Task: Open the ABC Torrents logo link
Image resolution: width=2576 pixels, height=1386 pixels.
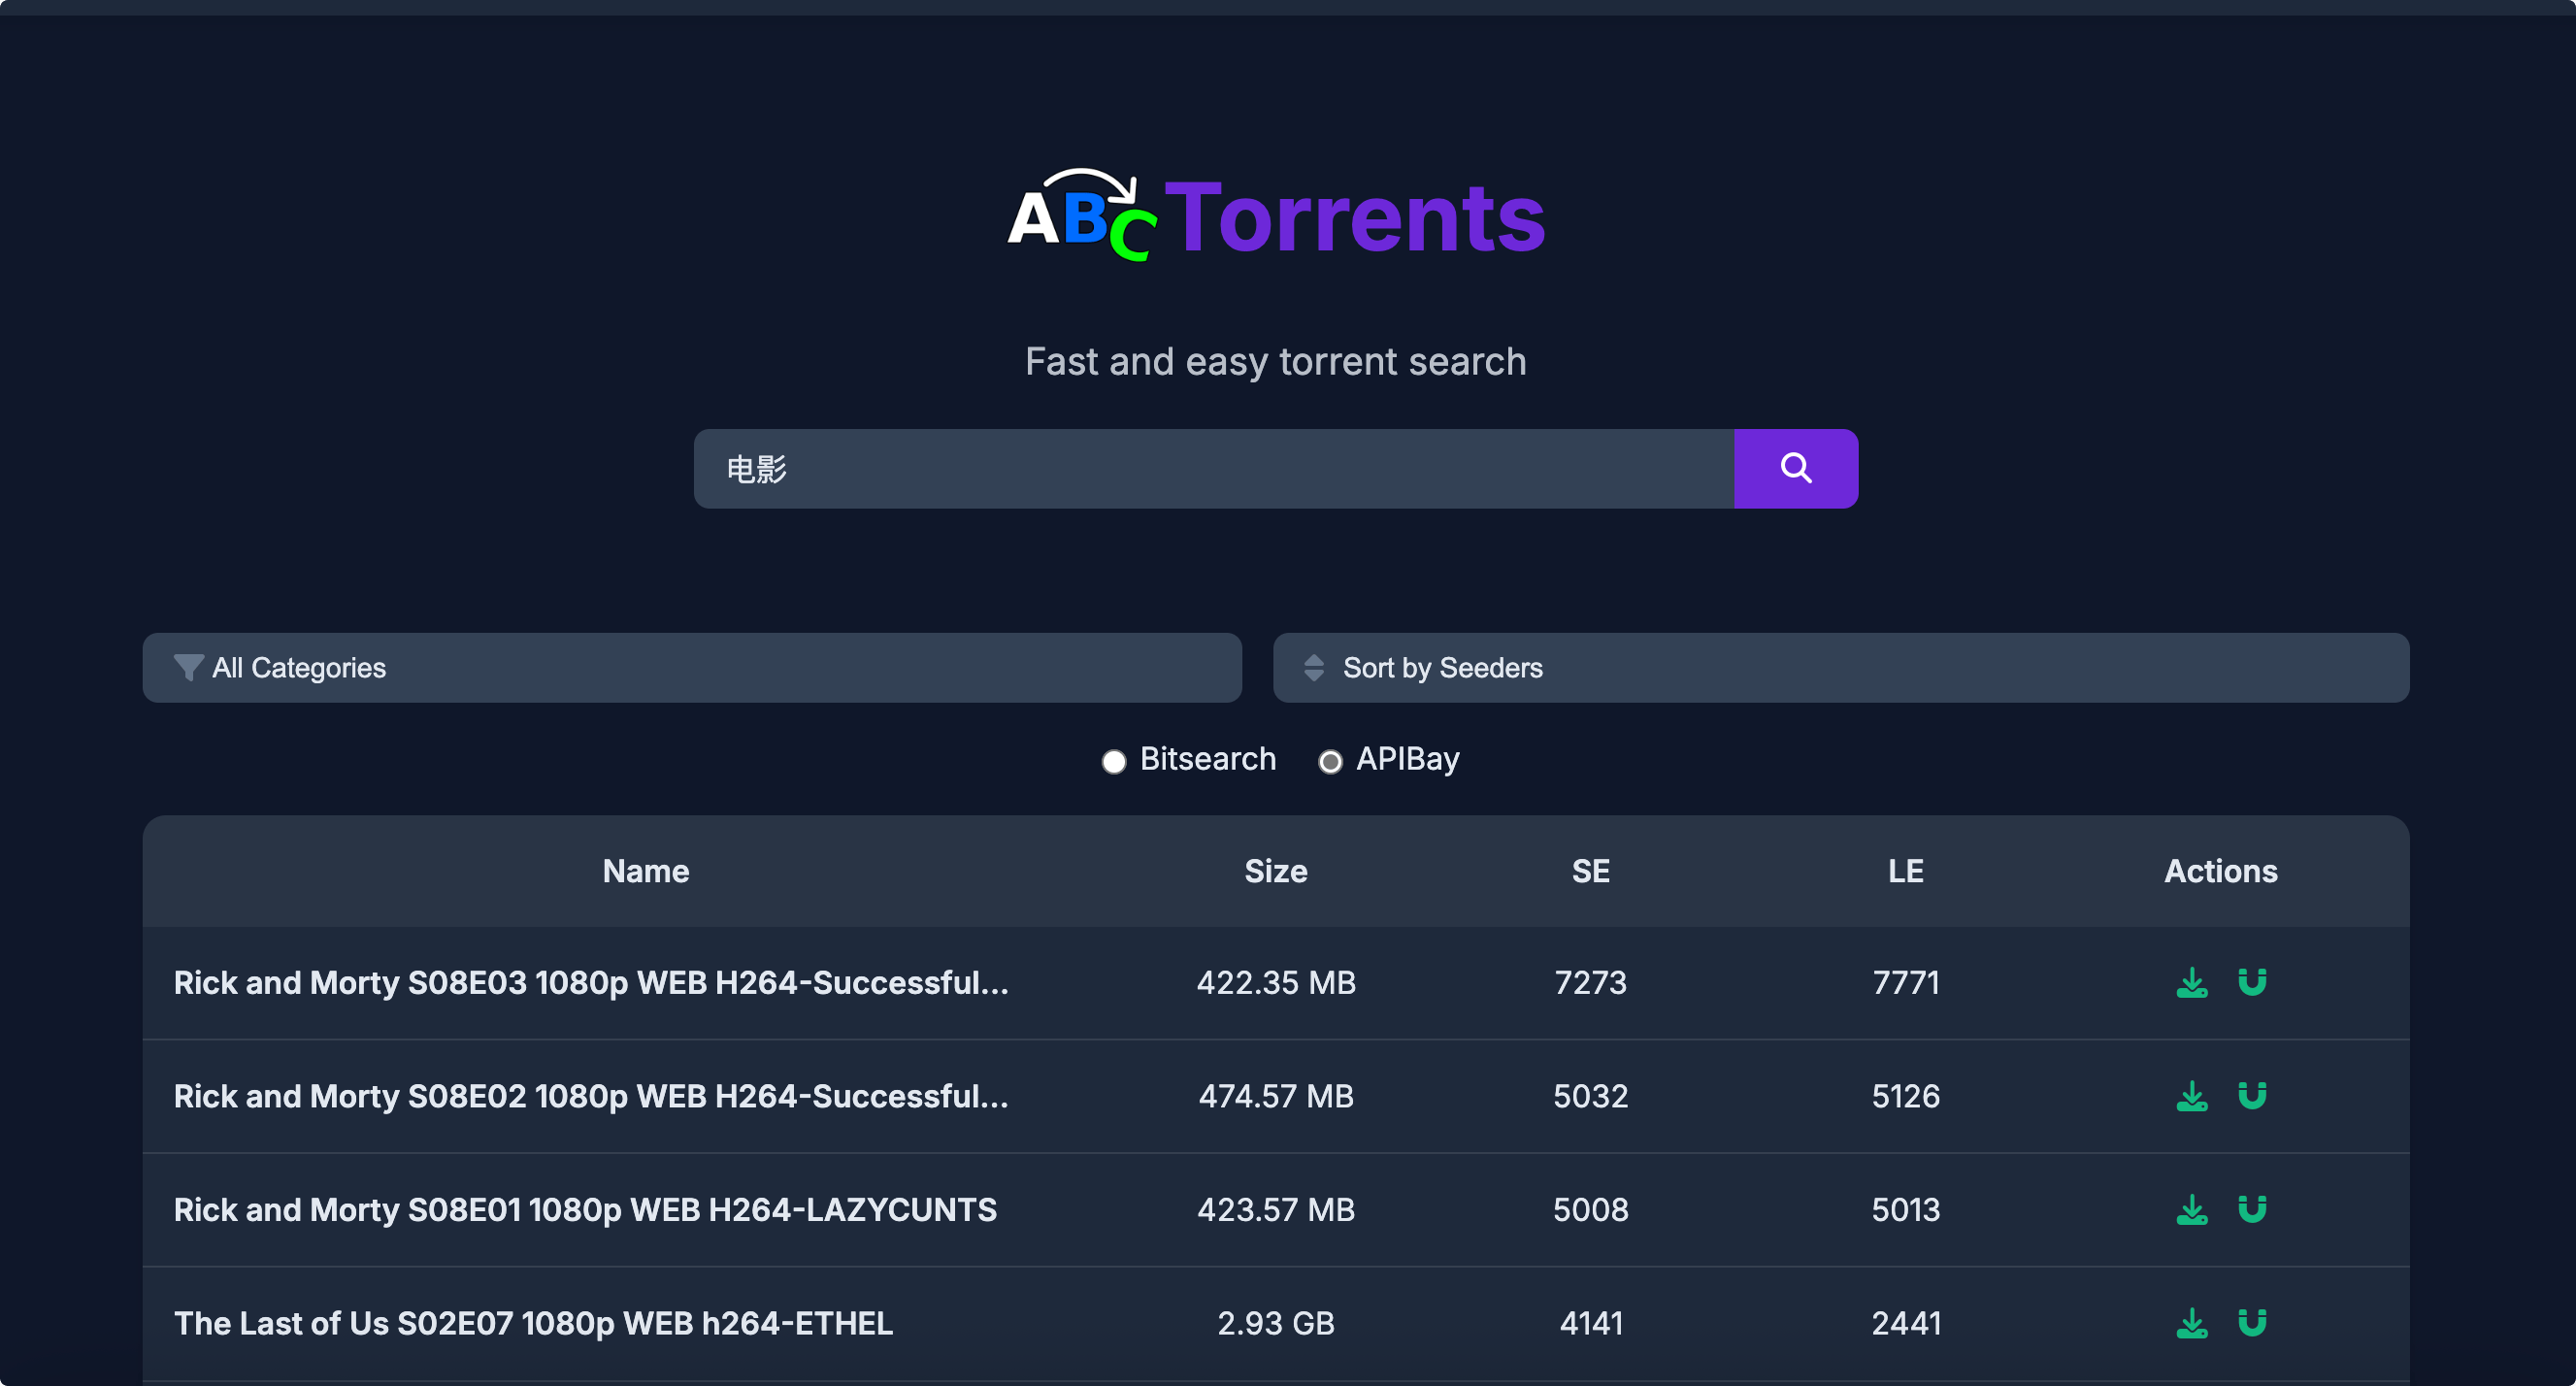Action: pyautogui.click(x=1276, y=216)
